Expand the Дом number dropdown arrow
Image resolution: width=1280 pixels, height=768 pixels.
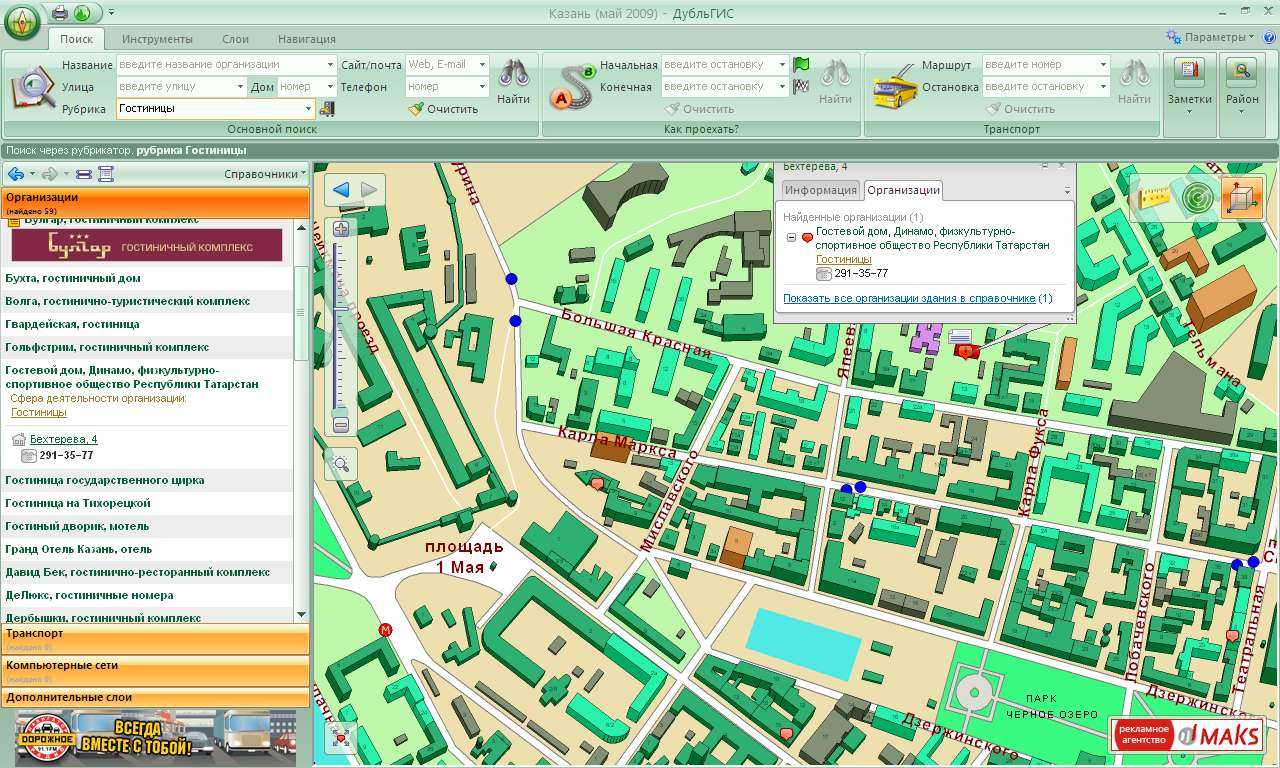[x=330, y=87]
